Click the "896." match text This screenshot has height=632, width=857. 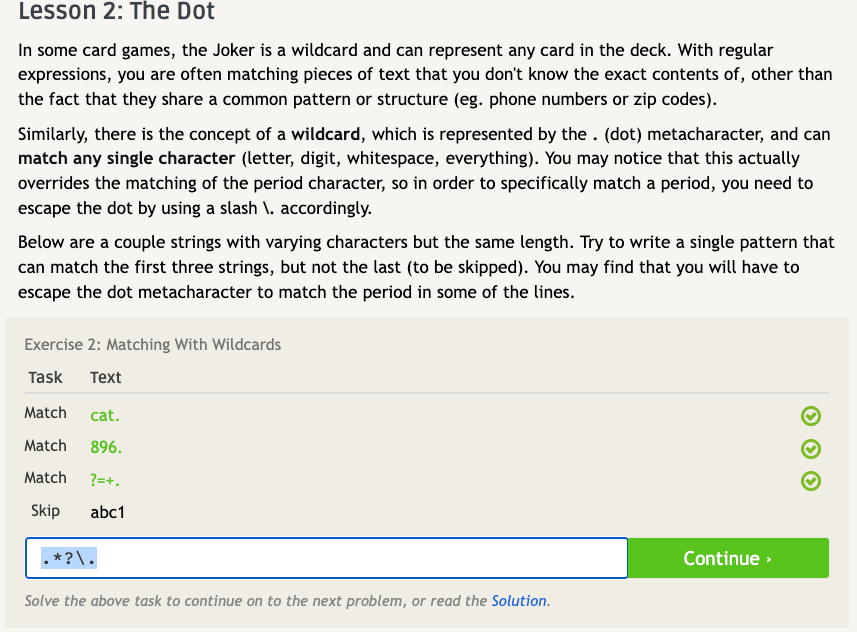pyautogui.click(x=106, y=447)
